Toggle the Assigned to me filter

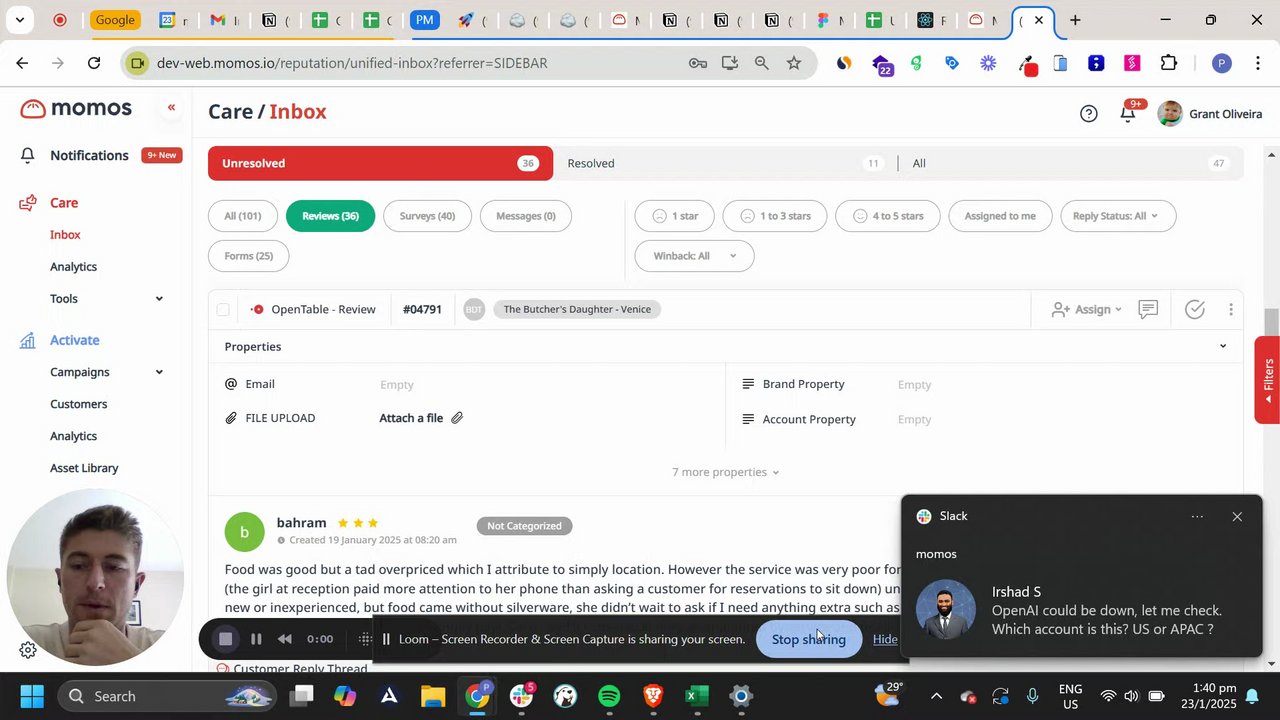(1000, 216)
